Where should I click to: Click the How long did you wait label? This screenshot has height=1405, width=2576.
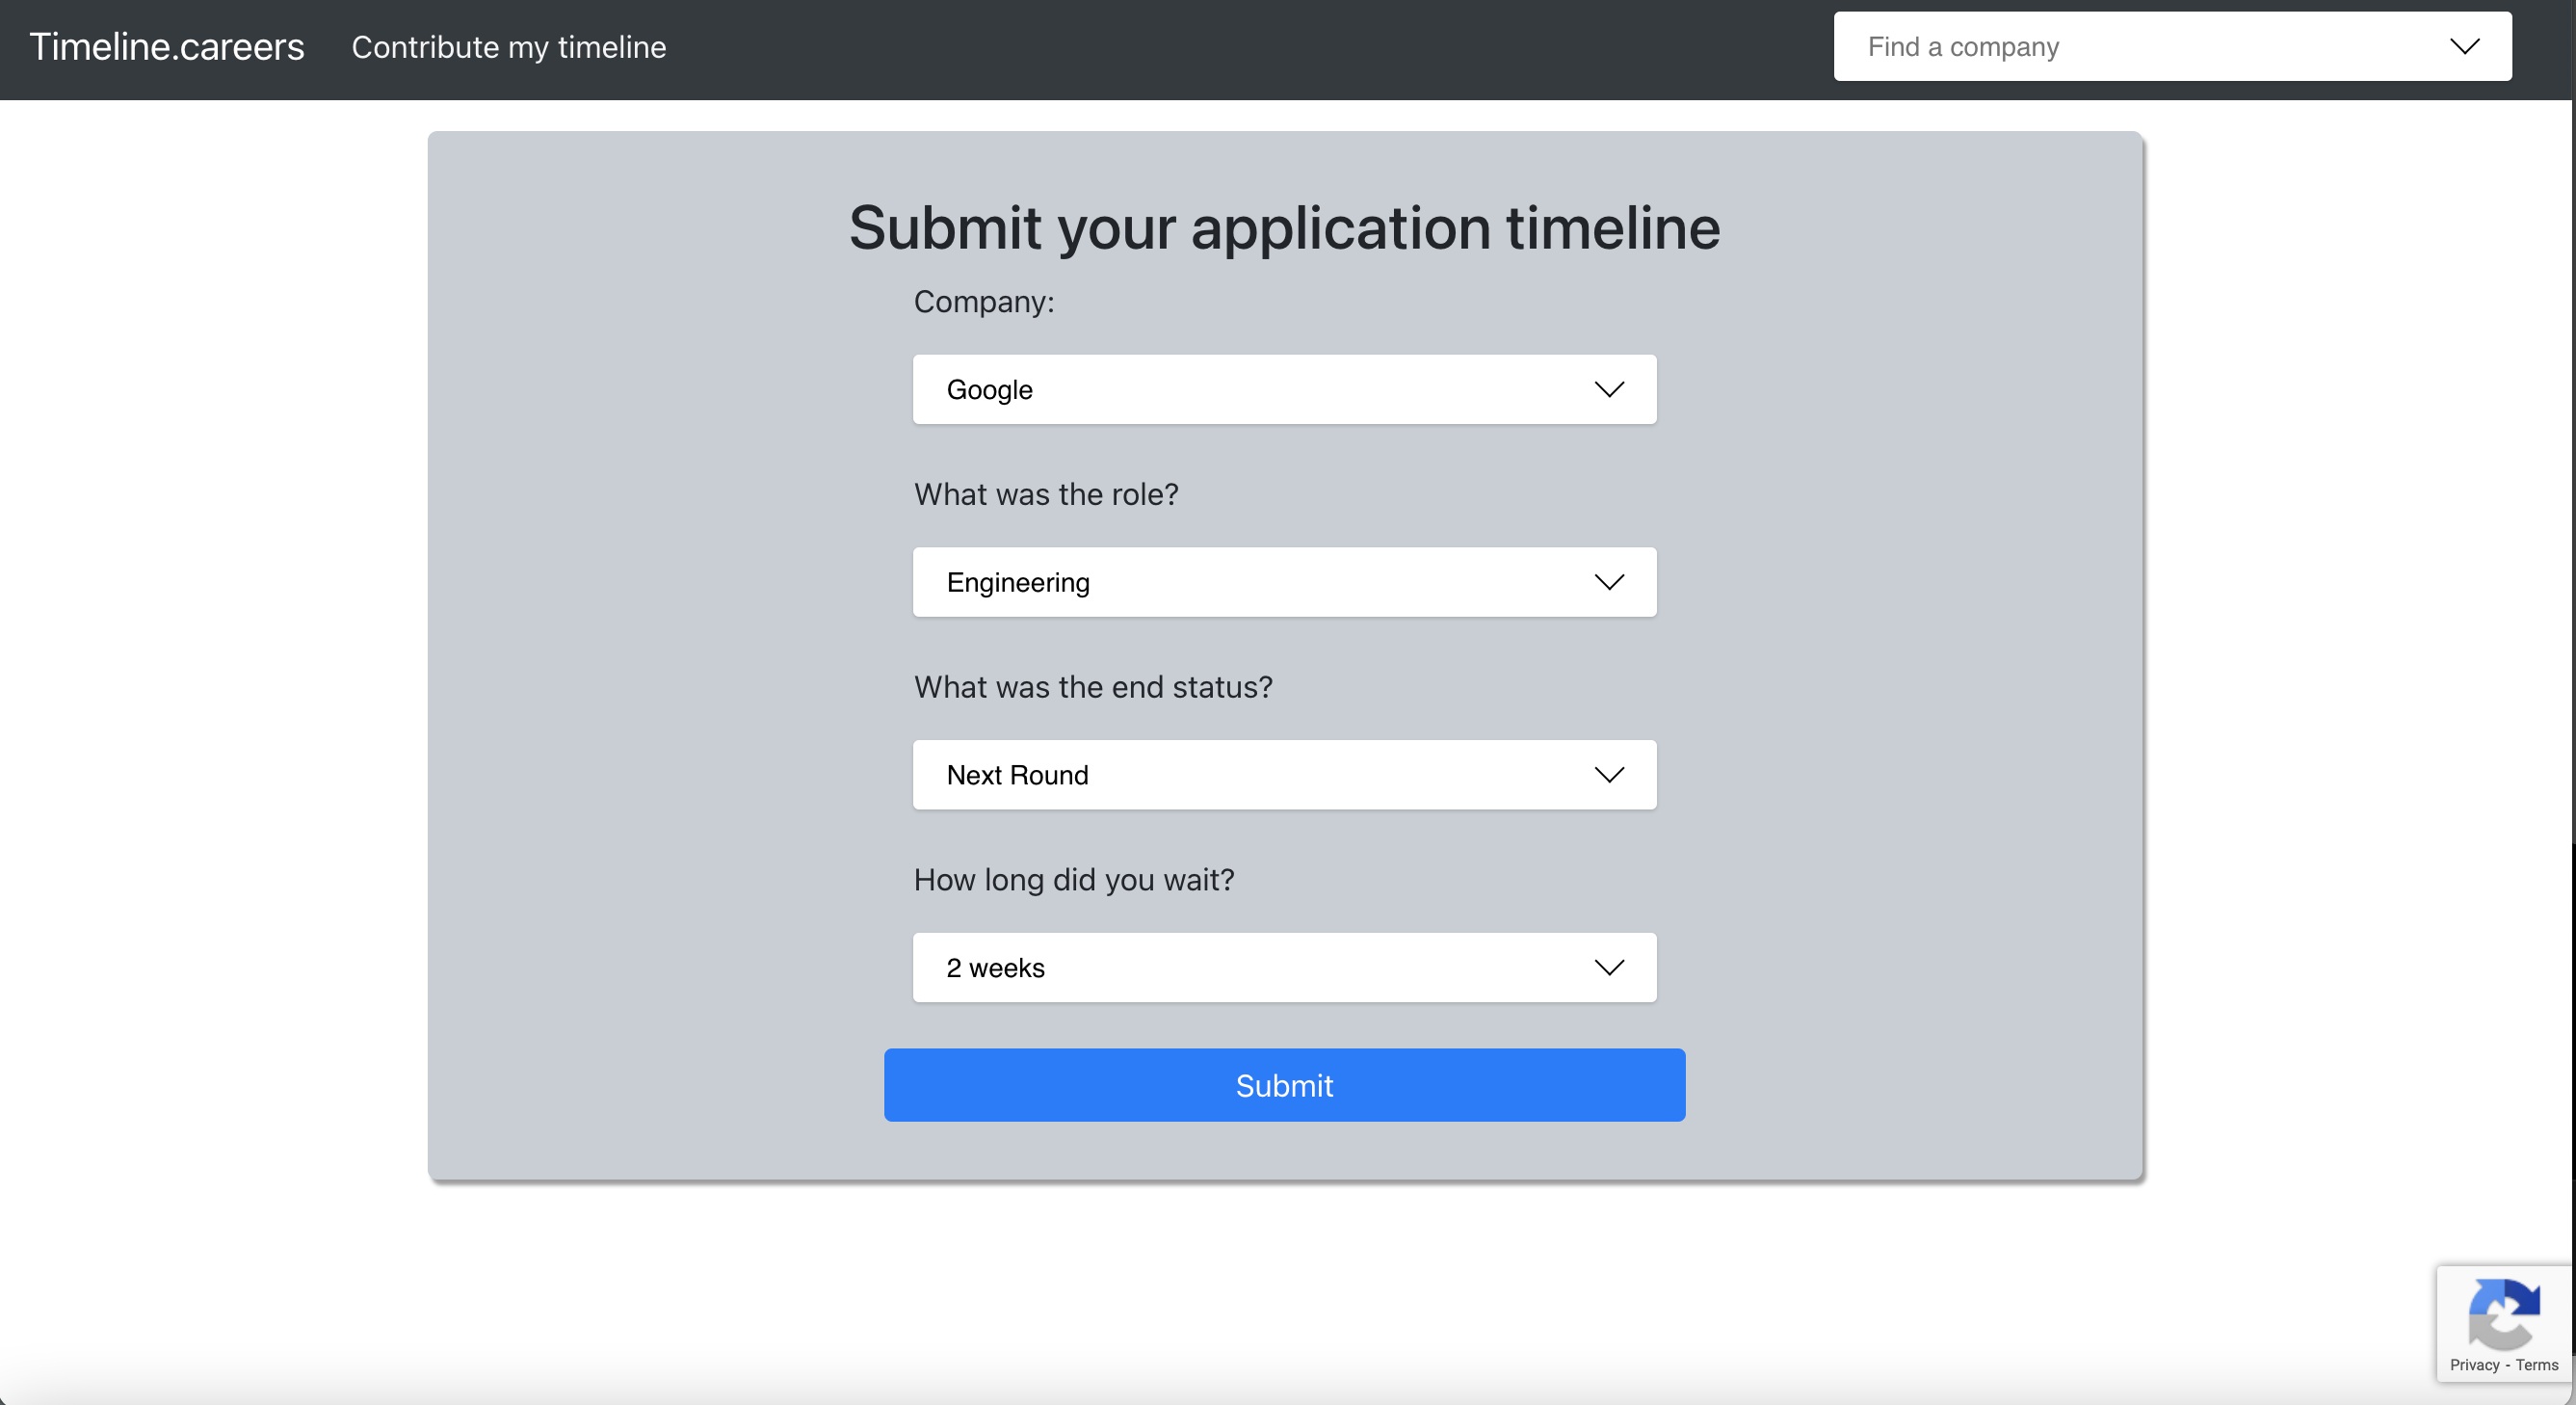pos(1073,880)
